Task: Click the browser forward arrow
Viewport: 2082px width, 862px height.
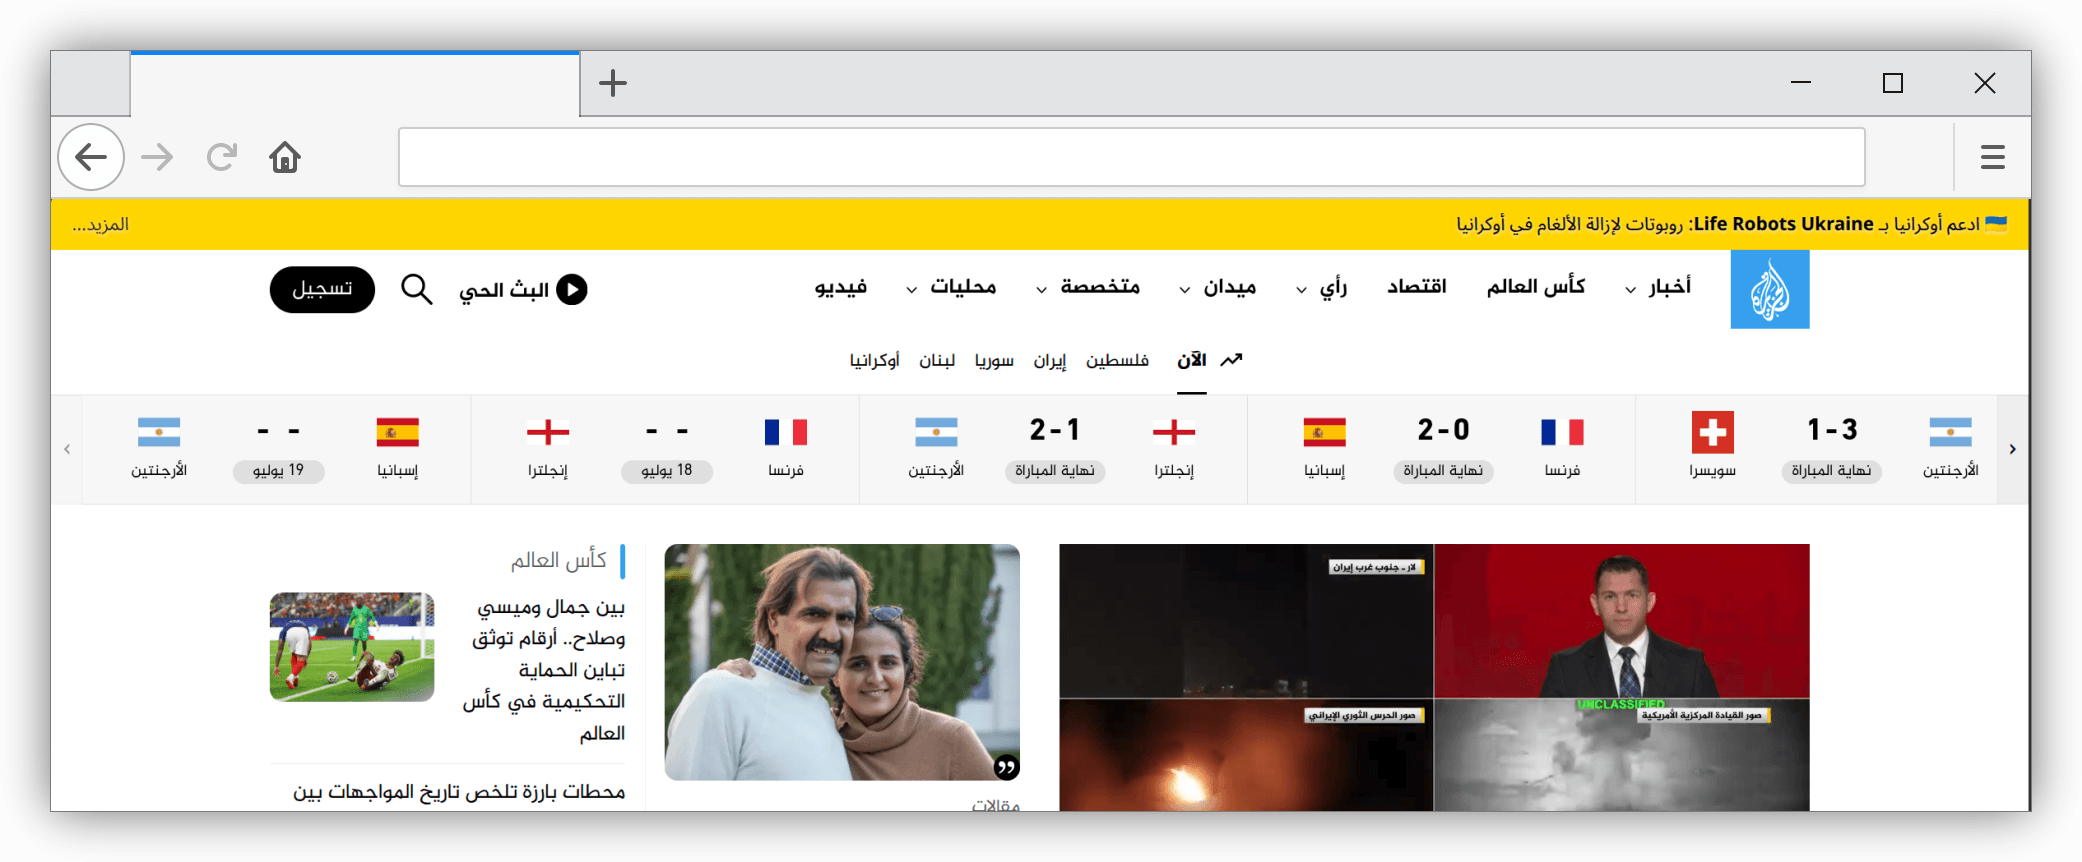Action: pyautogui.click(x=157, y=157)
